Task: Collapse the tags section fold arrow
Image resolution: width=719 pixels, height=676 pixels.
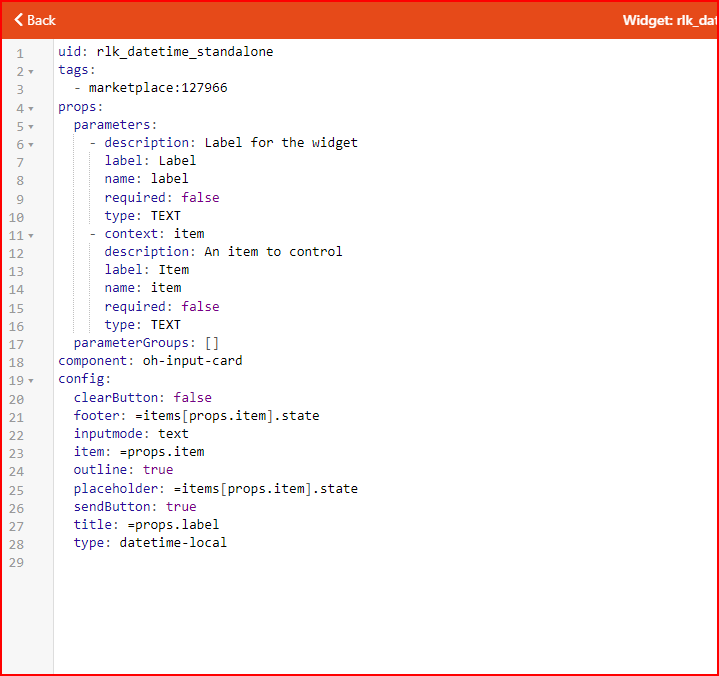Action: (x=31, y=71)
